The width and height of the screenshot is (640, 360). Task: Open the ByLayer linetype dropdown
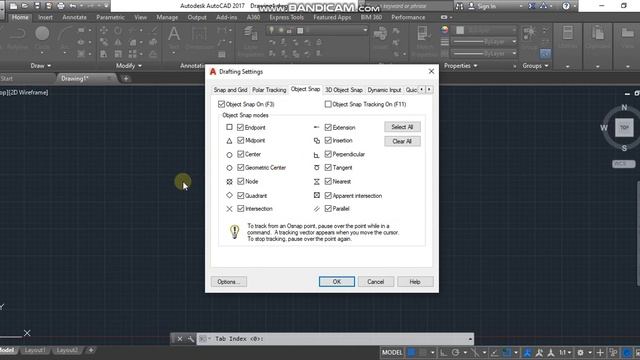click(x=514, y=53)
